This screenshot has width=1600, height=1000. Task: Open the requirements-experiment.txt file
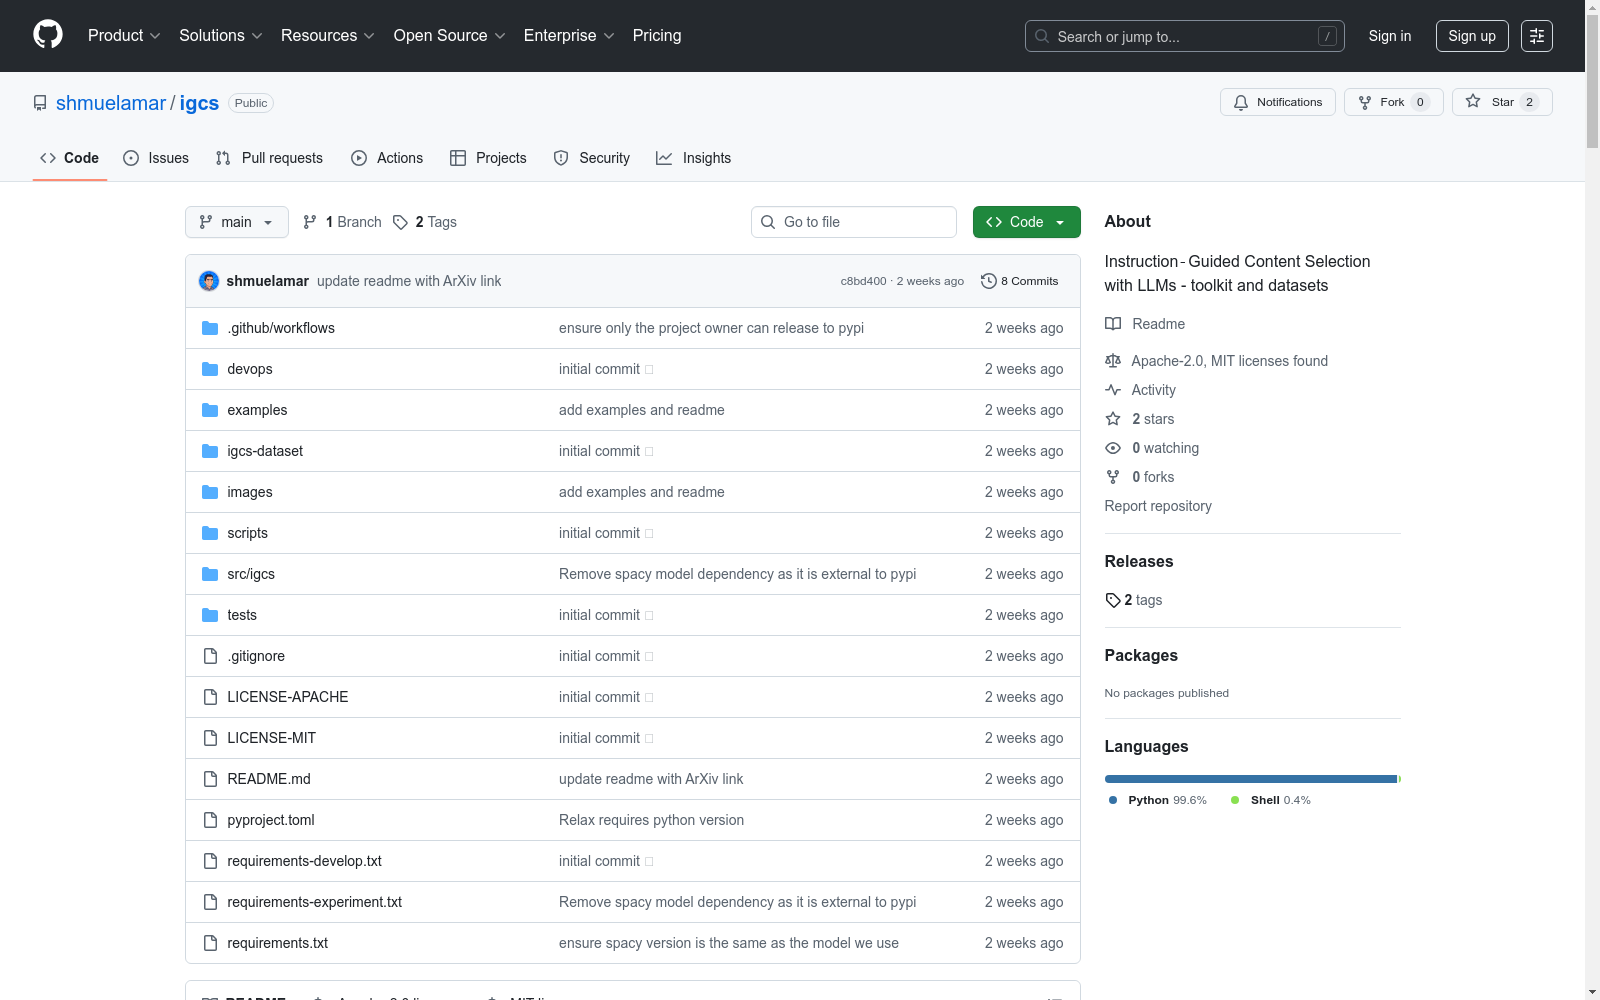pos(315,902)
